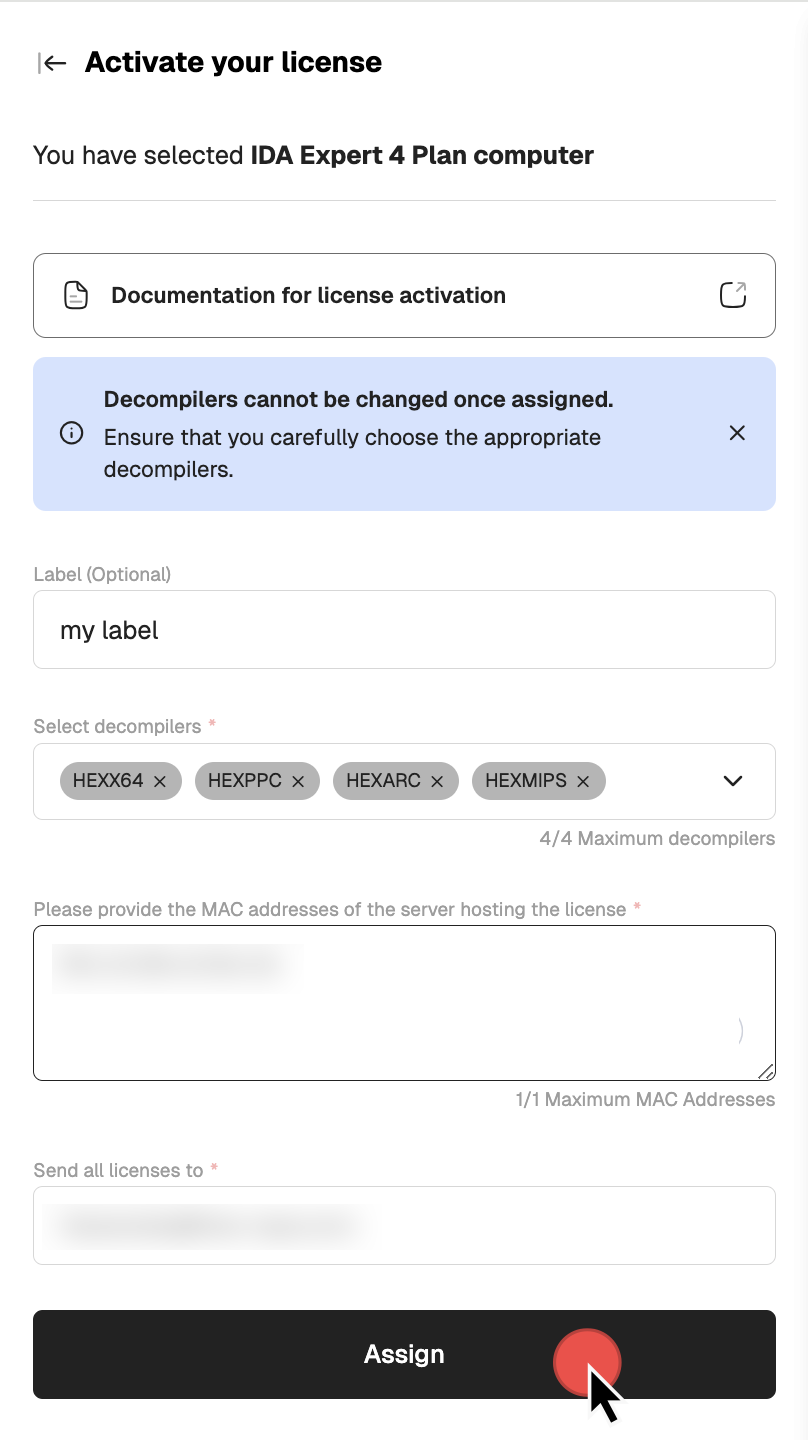Click the document icon in the documentation box
The width and height of the screenshot is (808, 1440).
pyautogui.click(x=76, y=295)
